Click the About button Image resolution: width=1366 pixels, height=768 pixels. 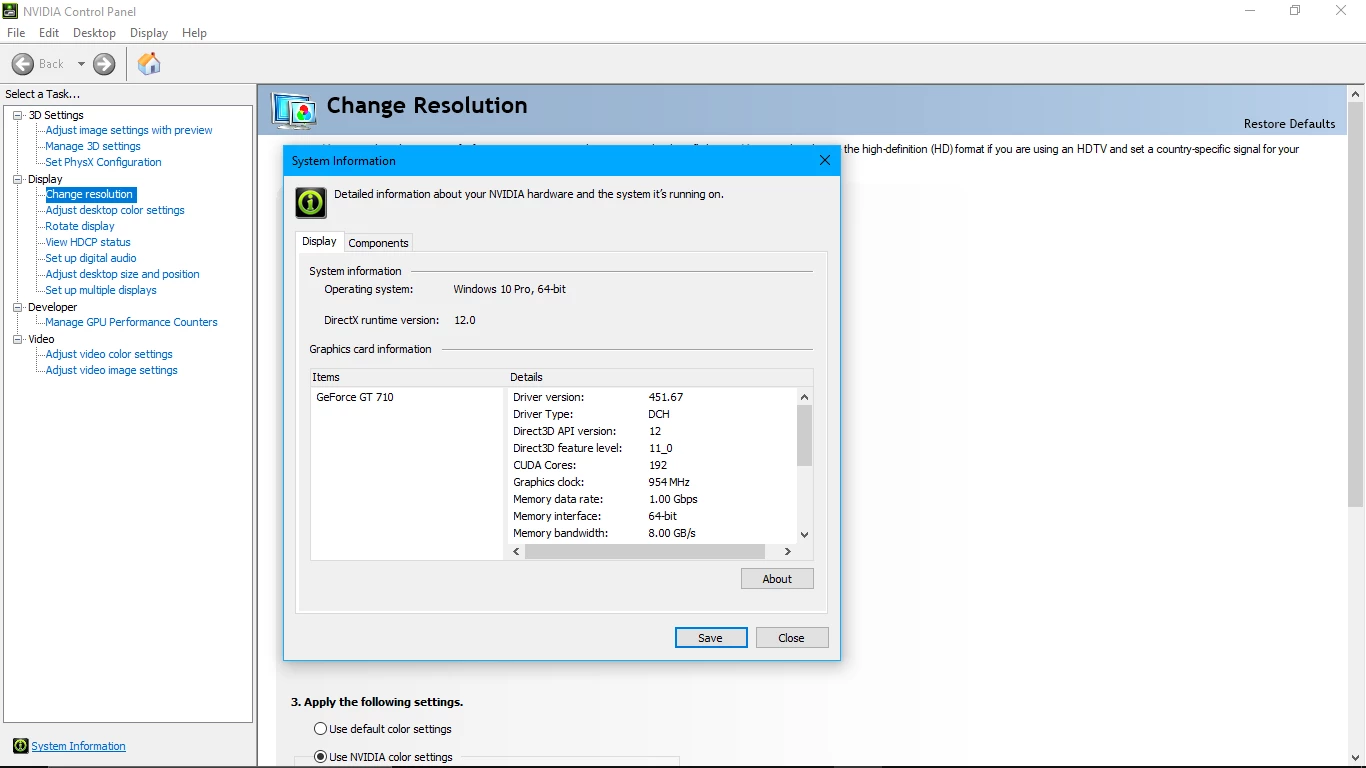point(777,579)
